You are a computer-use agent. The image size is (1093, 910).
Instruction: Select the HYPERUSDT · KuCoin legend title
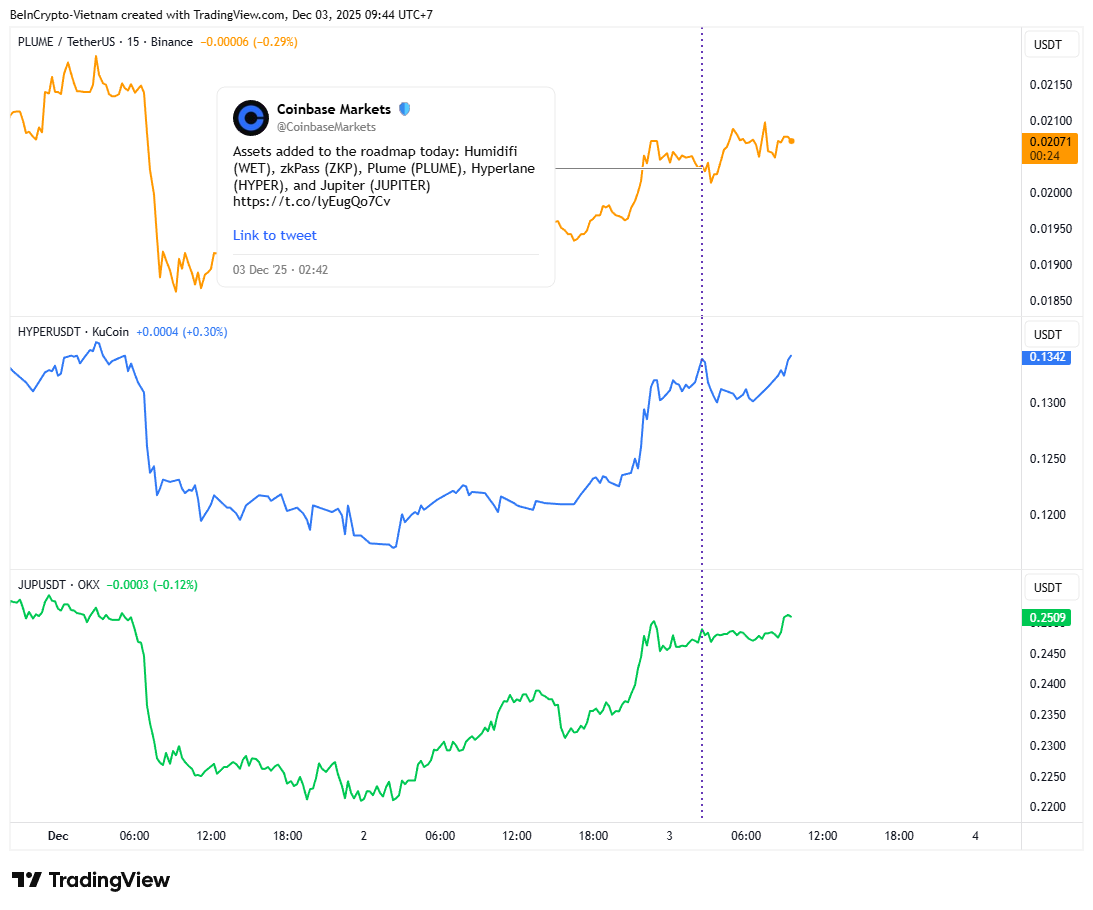[74, 332]
